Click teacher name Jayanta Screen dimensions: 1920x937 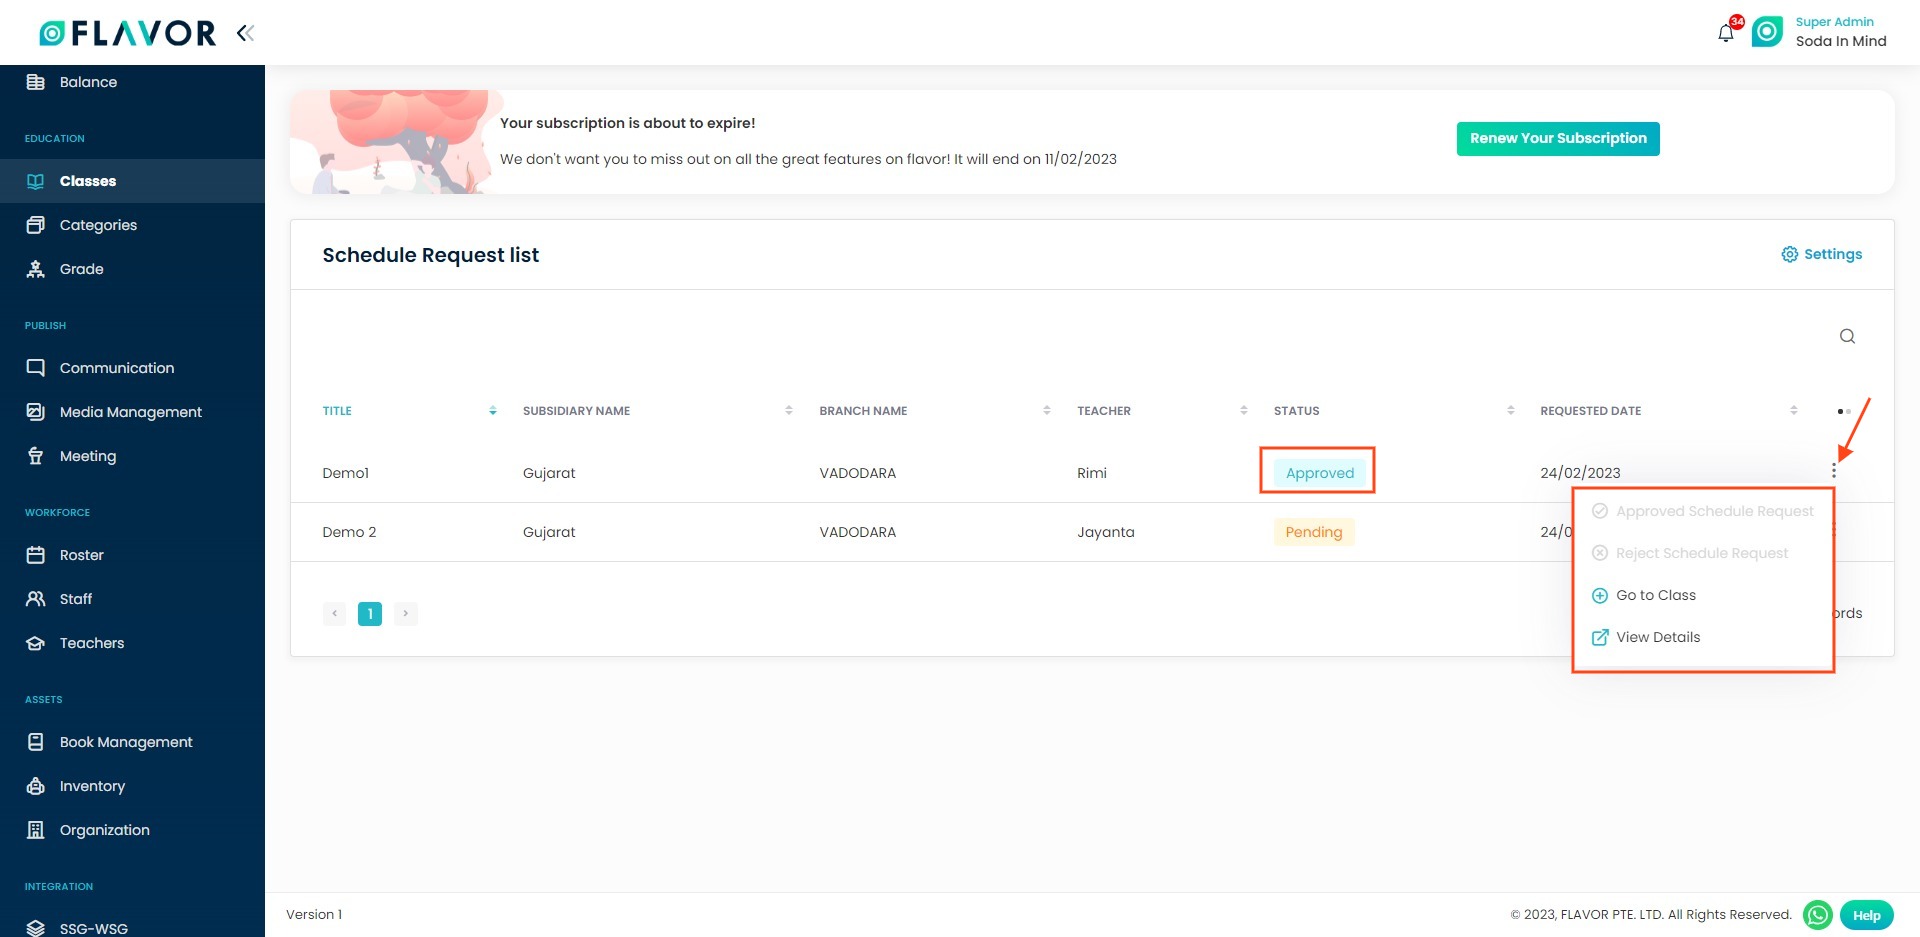click(1106, 532)
